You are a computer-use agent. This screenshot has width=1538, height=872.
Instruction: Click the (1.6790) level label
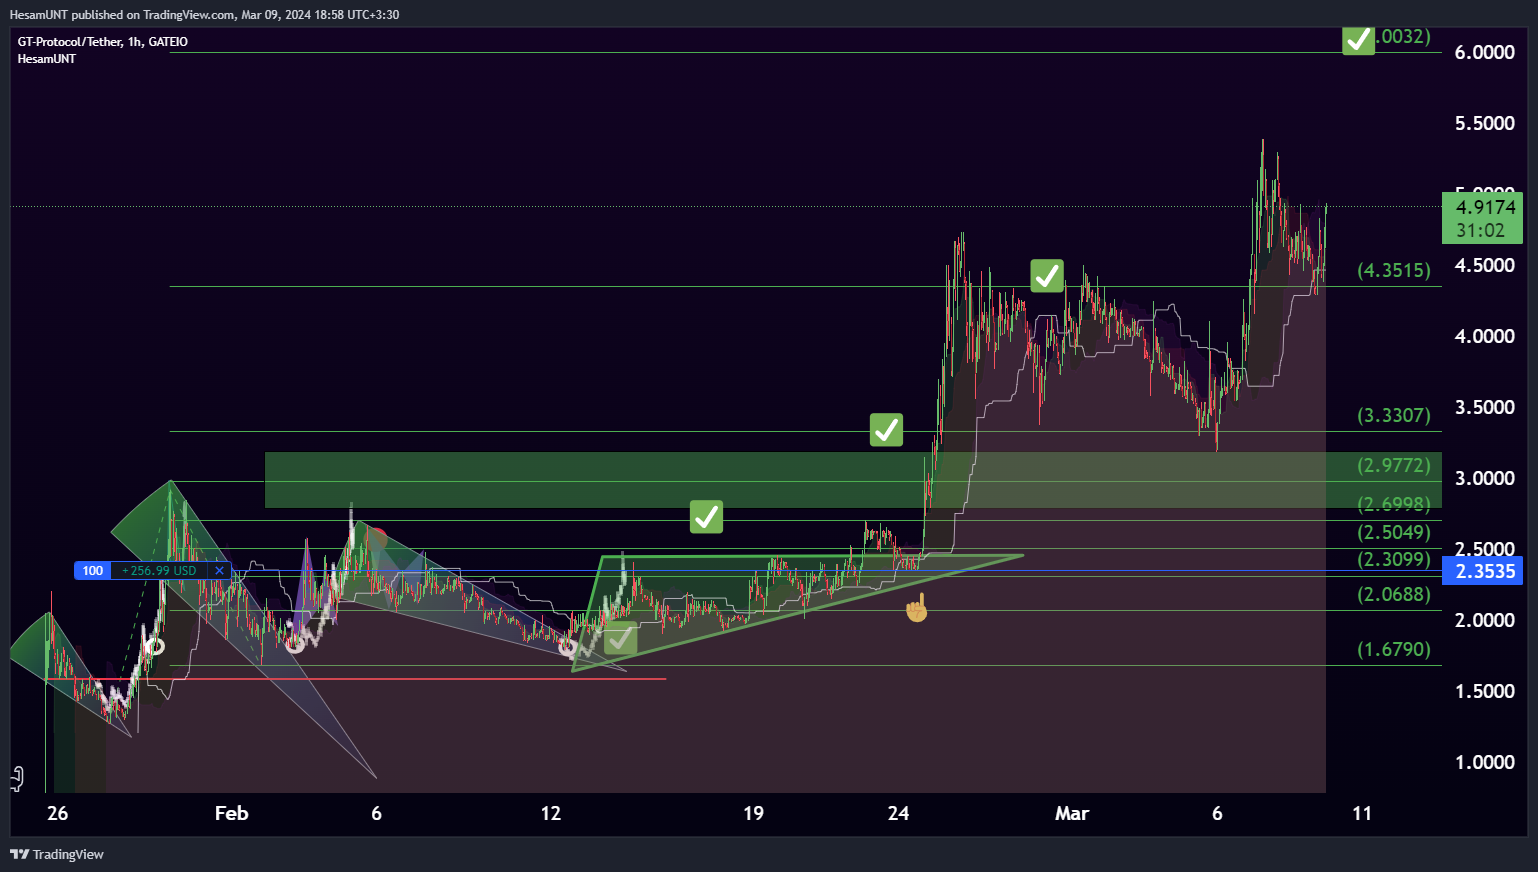1394,649
